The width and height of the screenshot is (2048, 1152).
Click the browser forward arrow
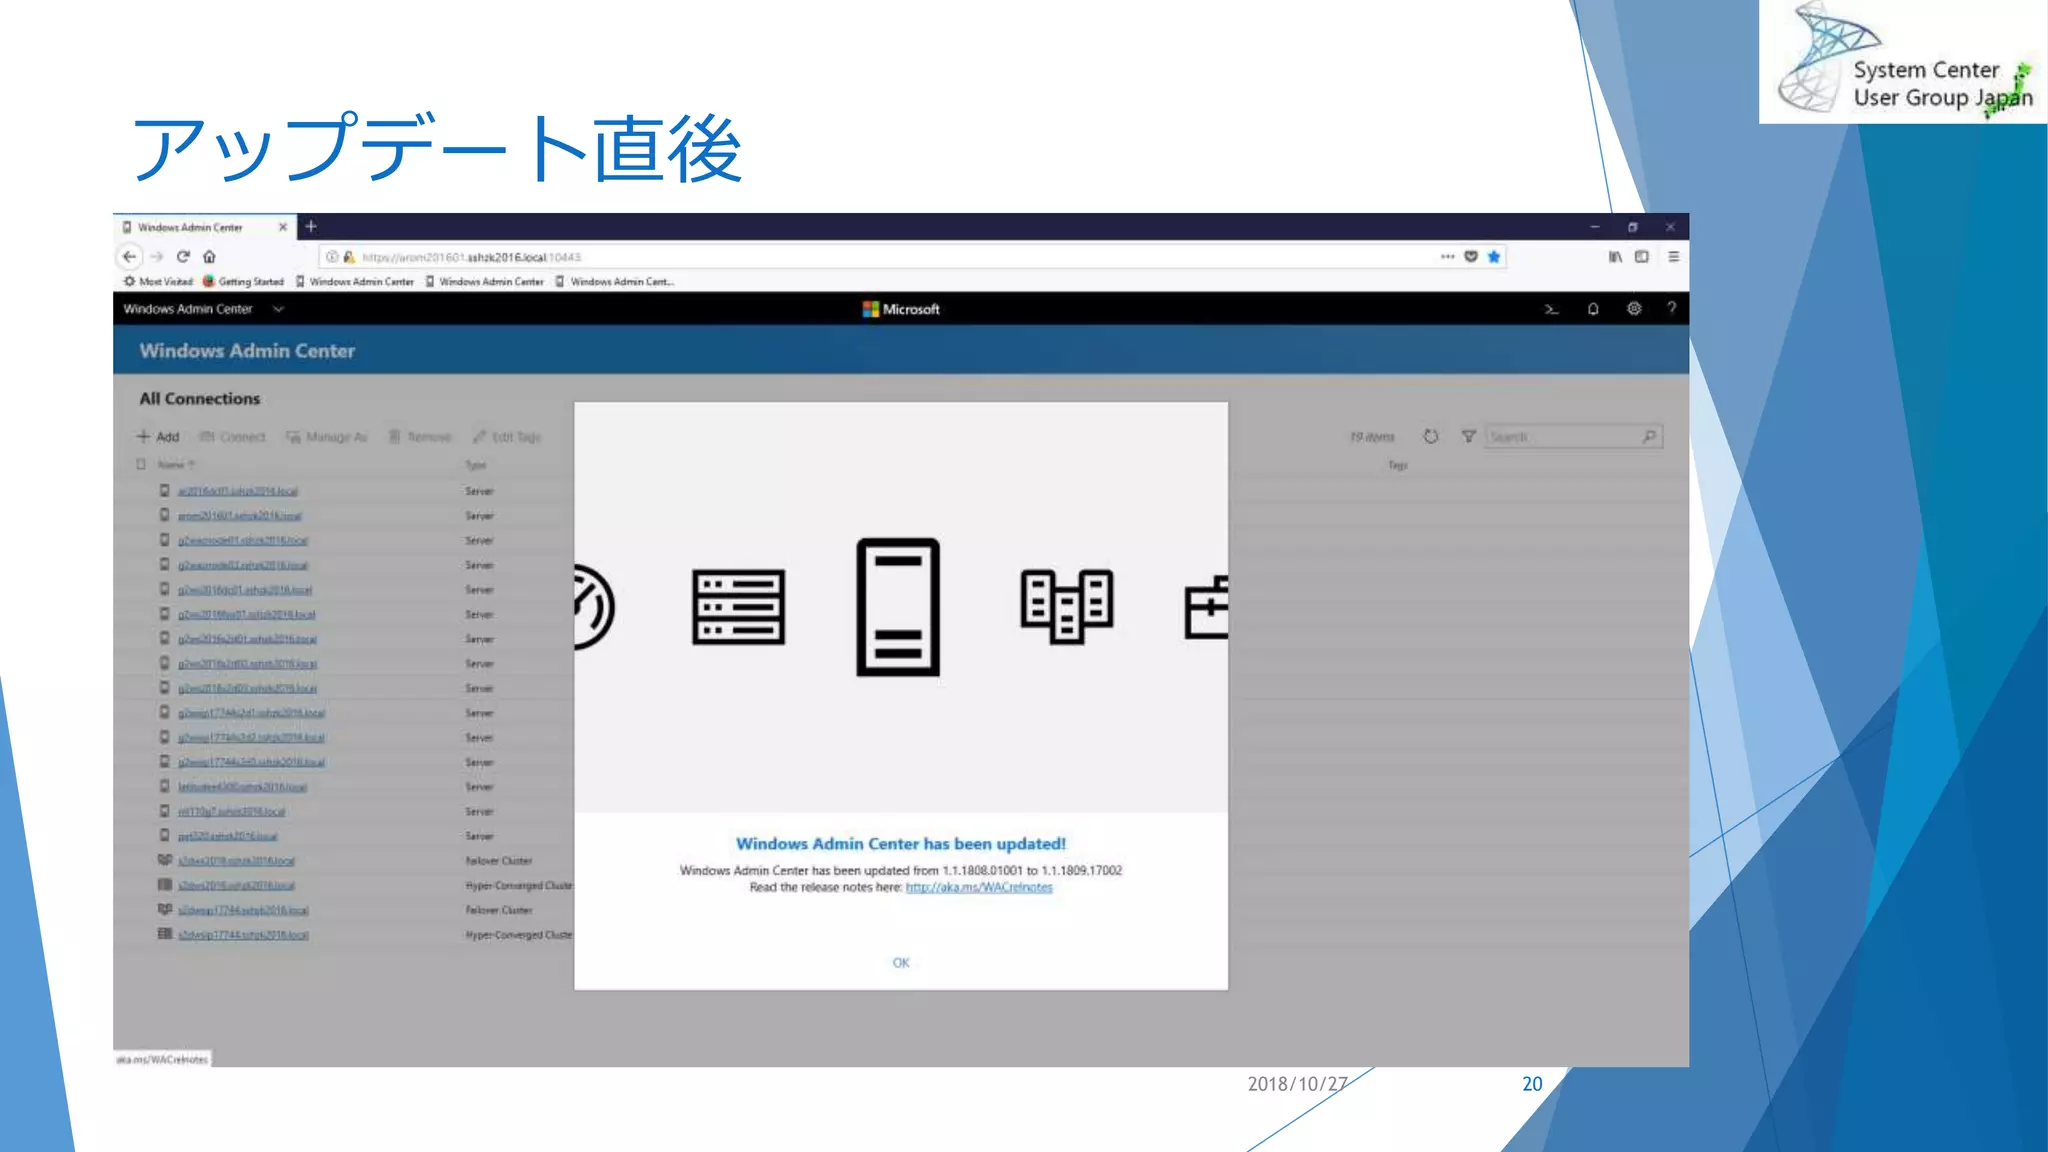click(x=156, y=257)
